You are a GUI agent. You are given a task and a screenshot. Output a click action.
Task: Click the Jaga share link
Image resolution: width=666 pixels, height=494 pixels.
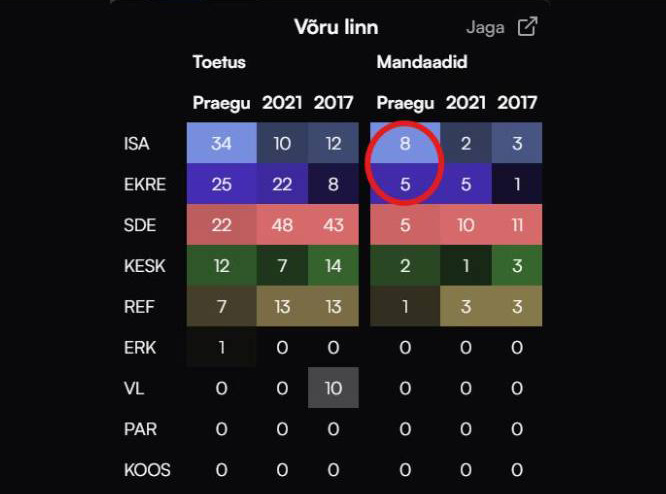click(486, 27)
